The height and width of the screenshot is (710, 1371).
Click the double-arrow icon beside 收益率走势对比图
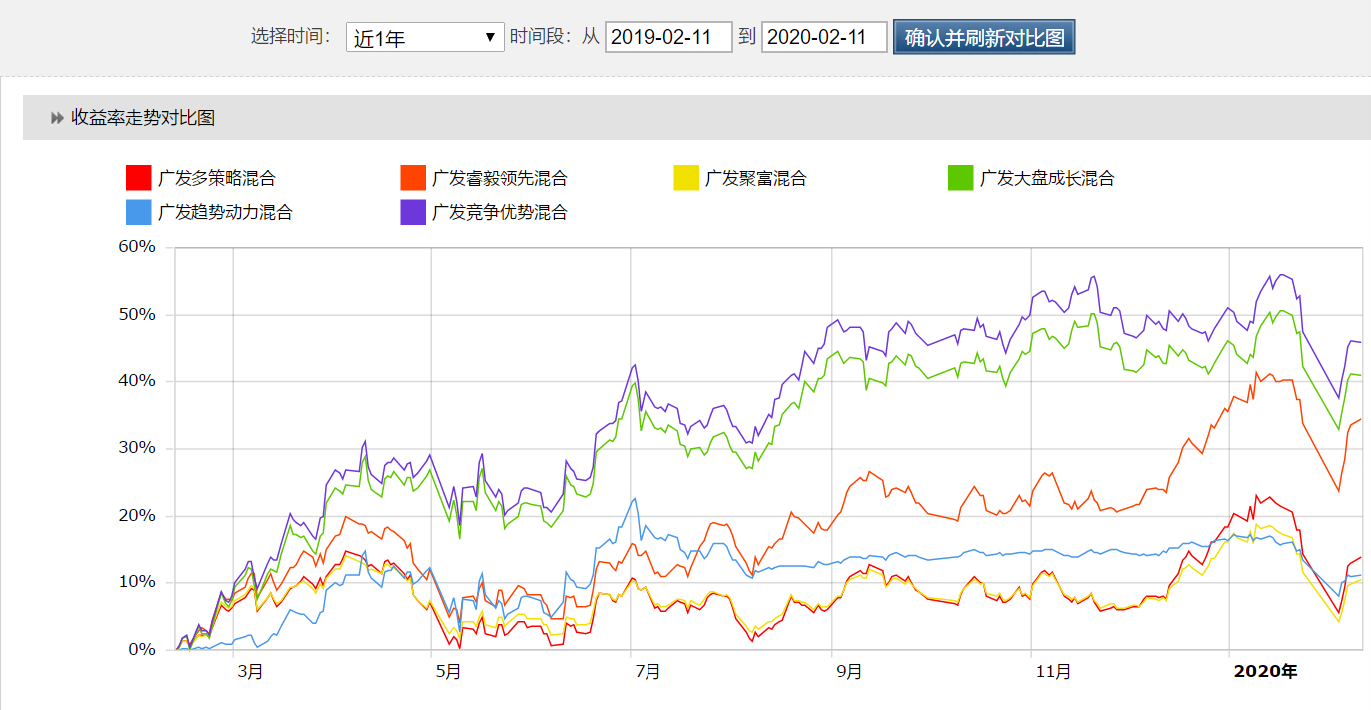(57, 118)
